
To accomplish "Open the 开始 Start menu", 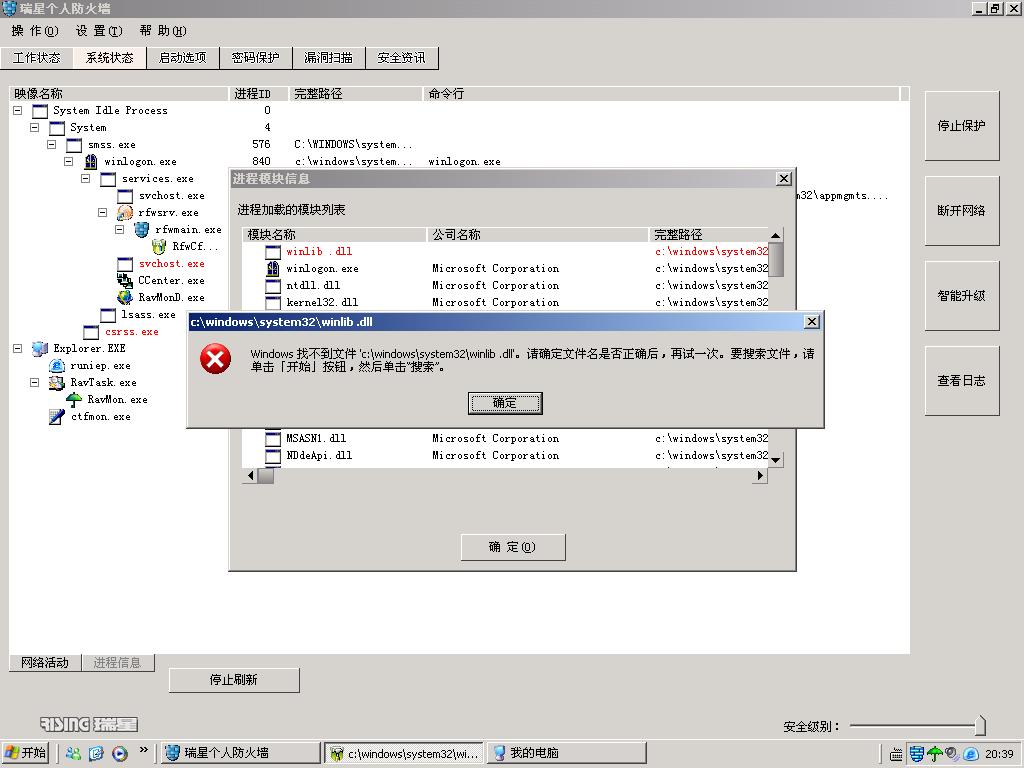I will coord(26,753).
